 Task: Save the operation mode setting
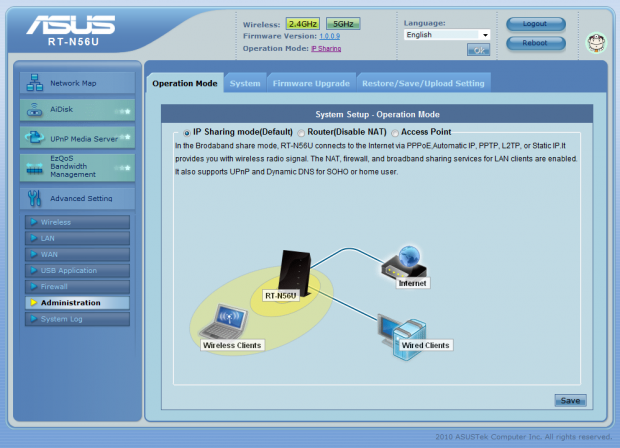coord(570,401)
